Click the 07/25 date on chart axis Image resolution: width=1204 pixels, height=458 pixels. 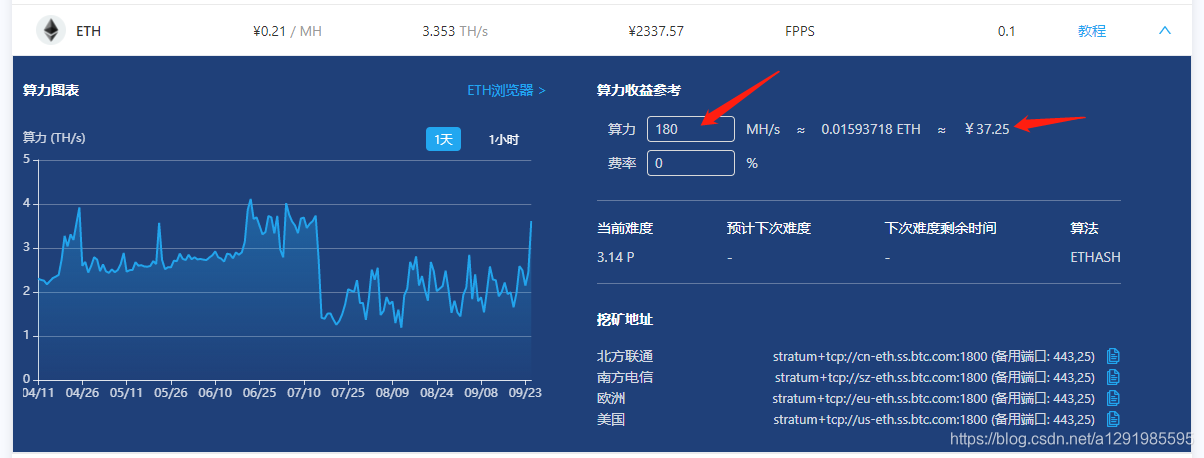tap(348, 392)
